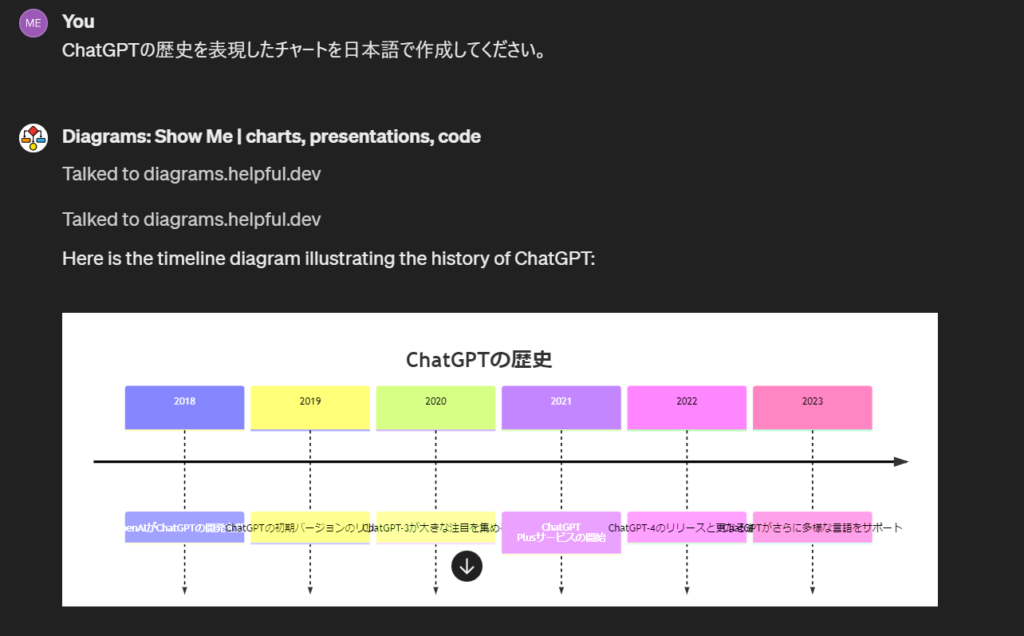Click the 2023 pink year box
Viewport: 1024px width, 636px height.
tap(812, 407)
